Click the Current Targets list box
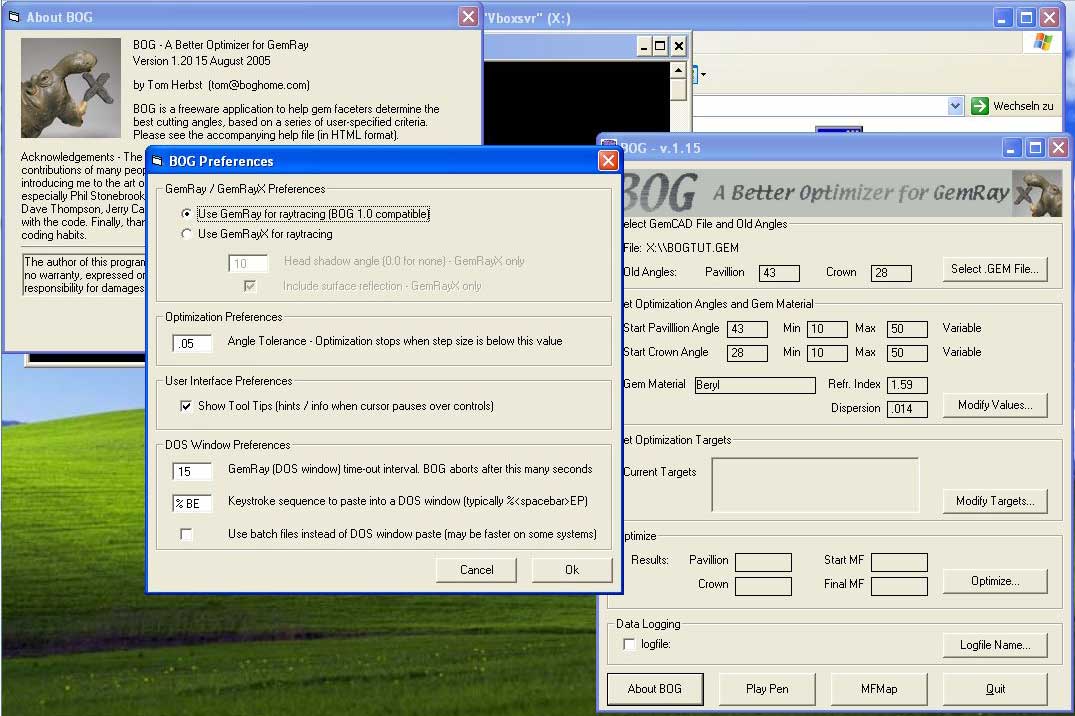Image resolution: width=1075 pixels, height=716 pixels. click(x=815, y=486)
